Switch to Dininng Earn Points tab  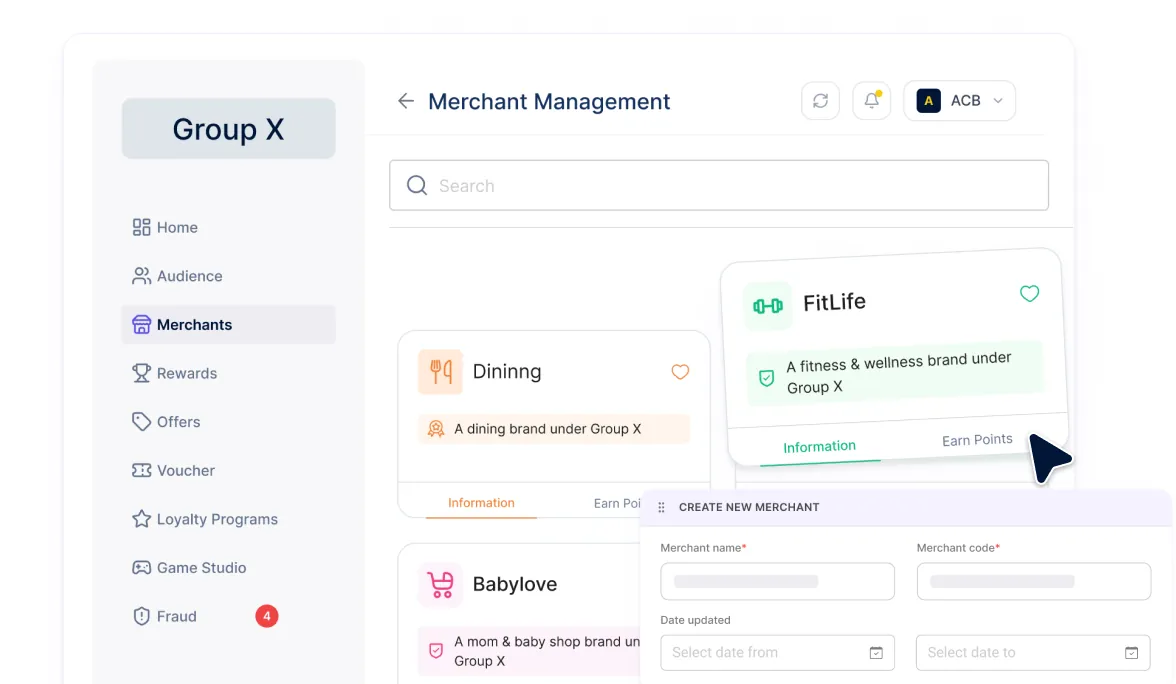click(617, 503)
